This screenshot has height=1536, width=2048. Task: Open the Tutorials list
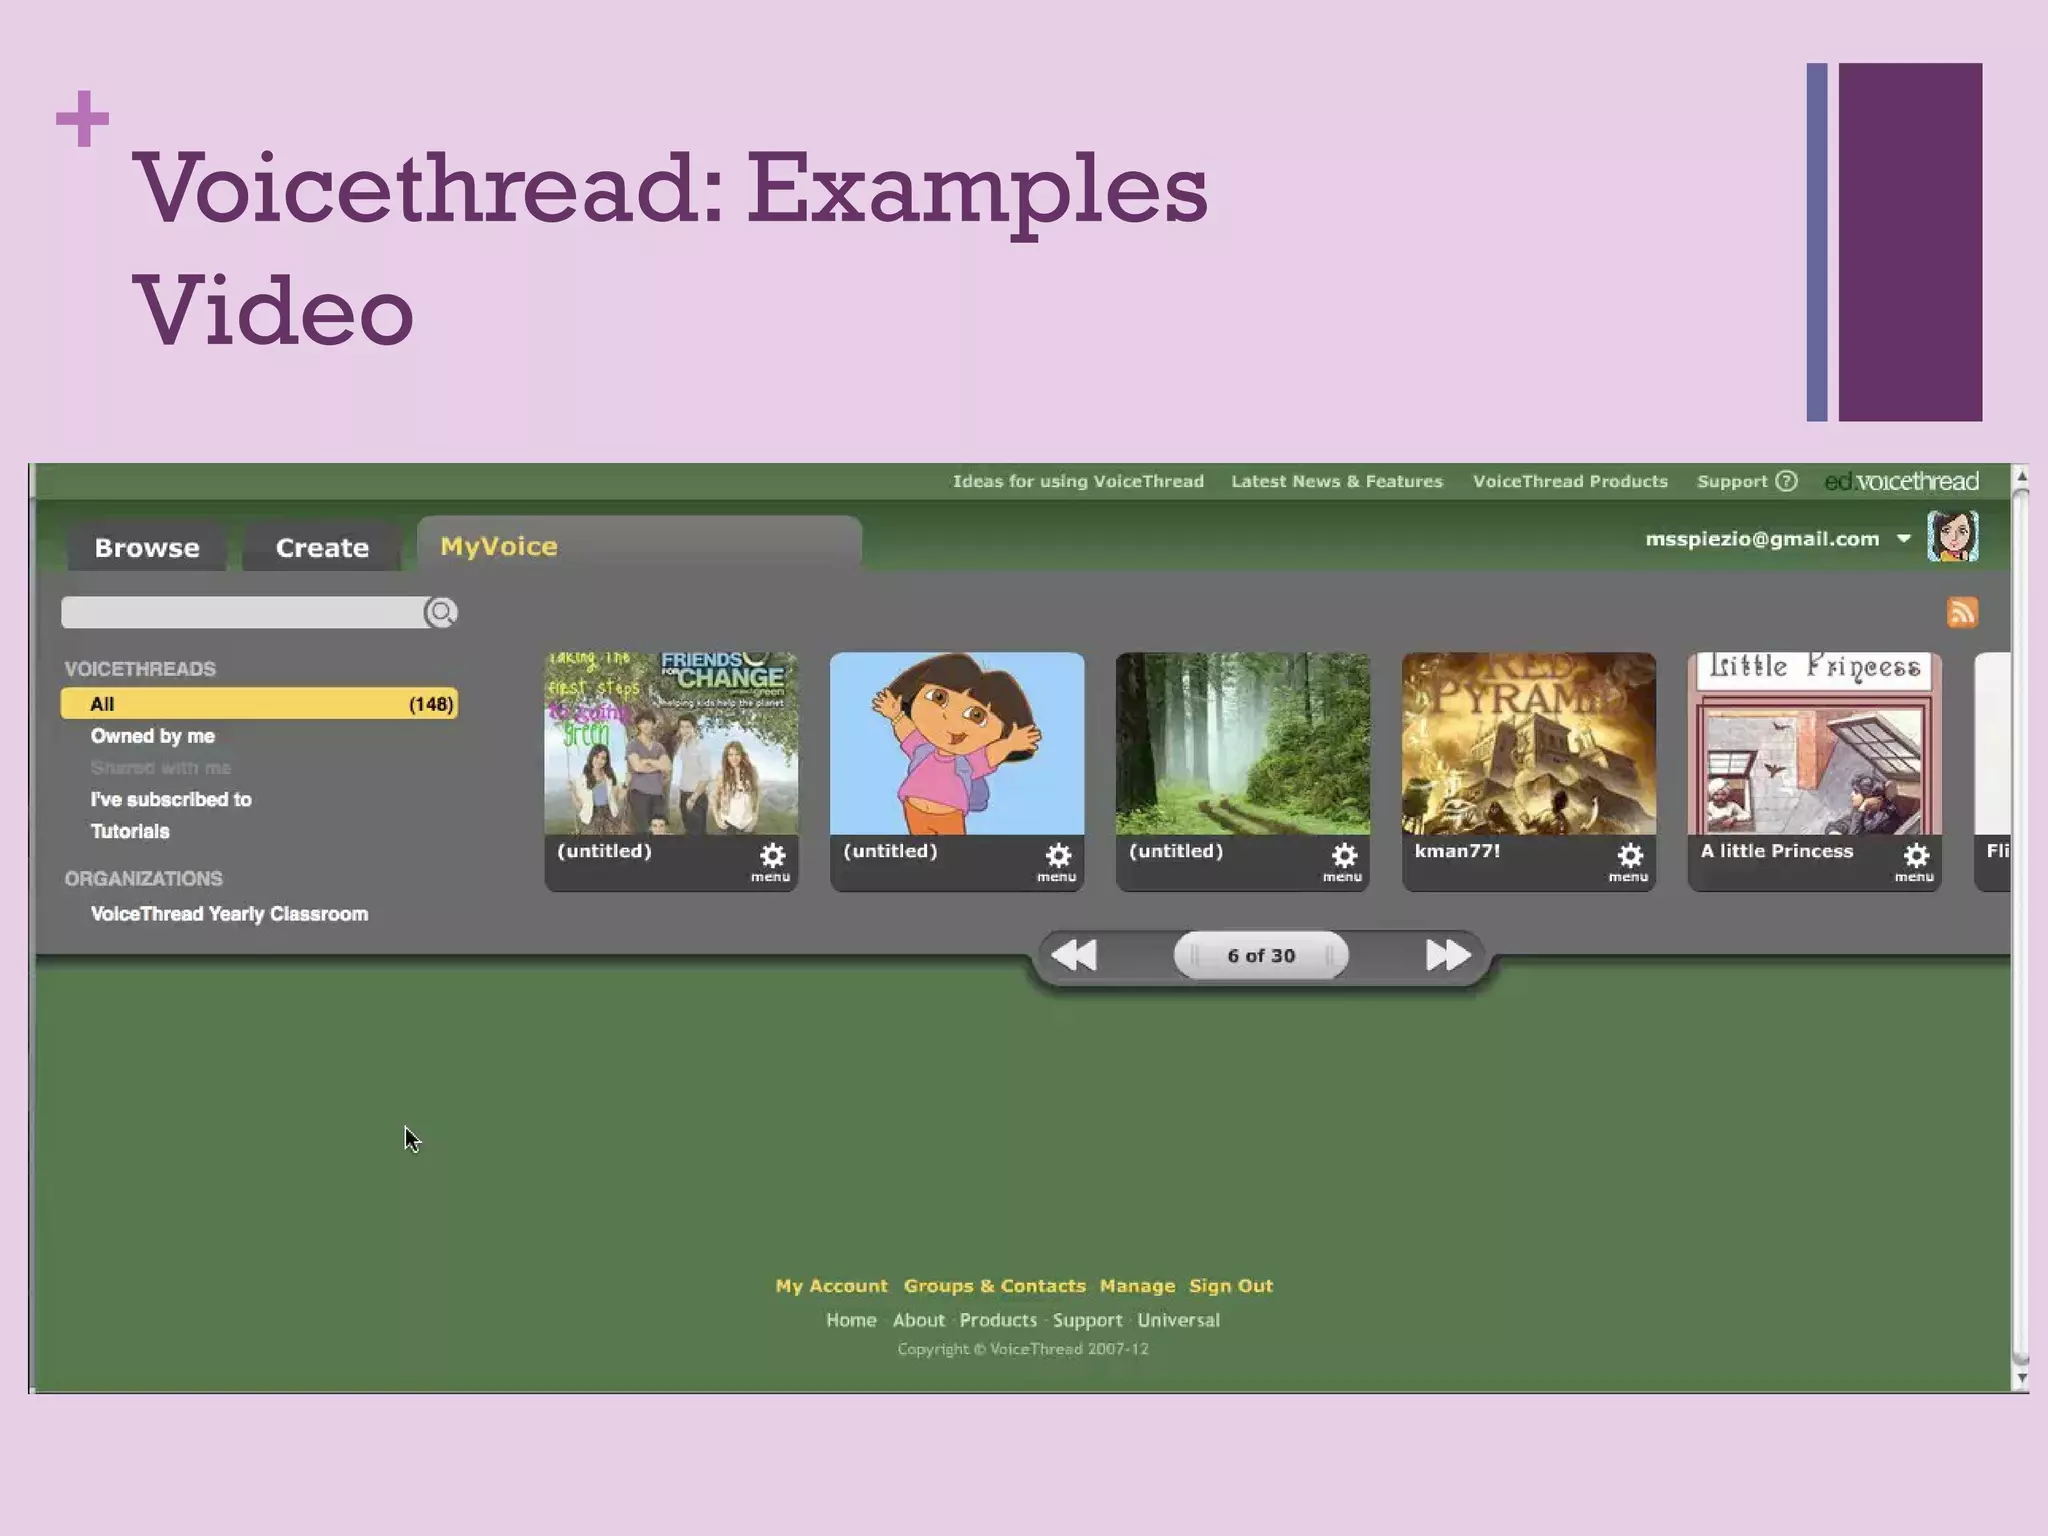[x=130, y=831]
